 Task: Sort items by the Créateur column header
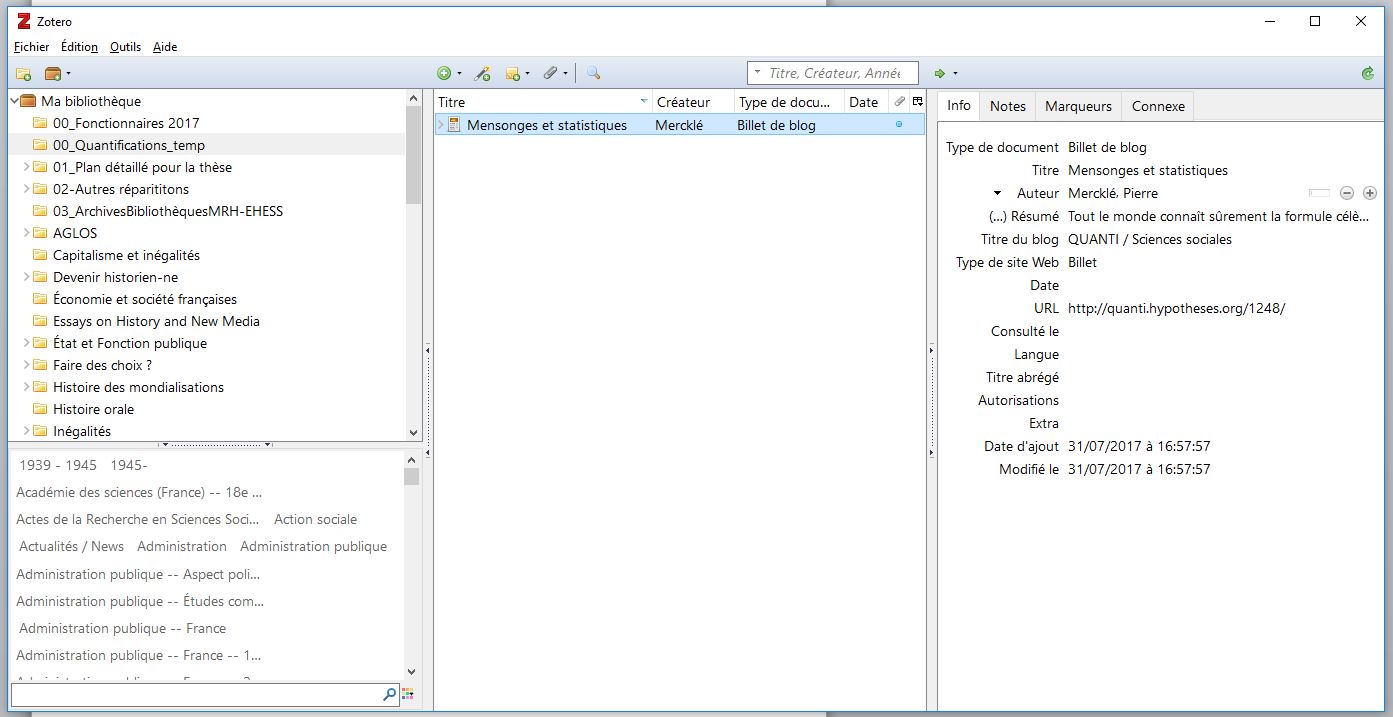693,102
